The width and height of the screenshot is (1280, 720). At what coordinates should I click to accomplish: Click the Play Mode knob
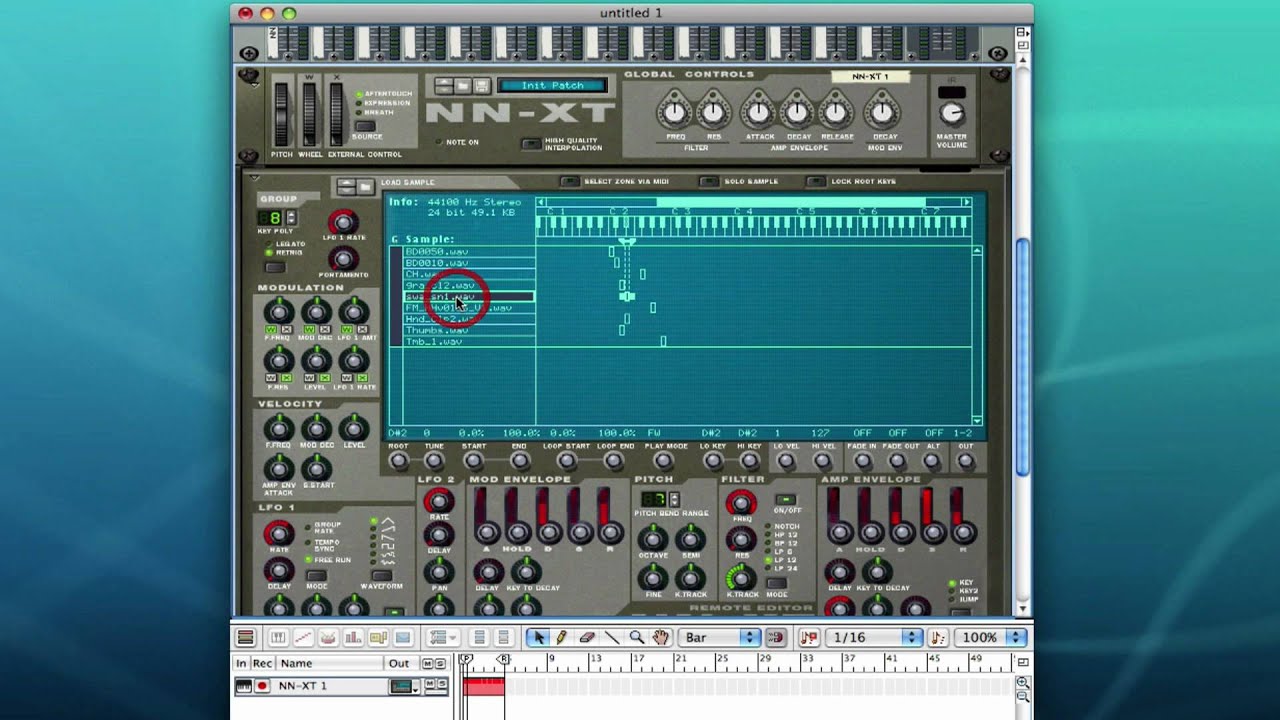tap(663, 461)
